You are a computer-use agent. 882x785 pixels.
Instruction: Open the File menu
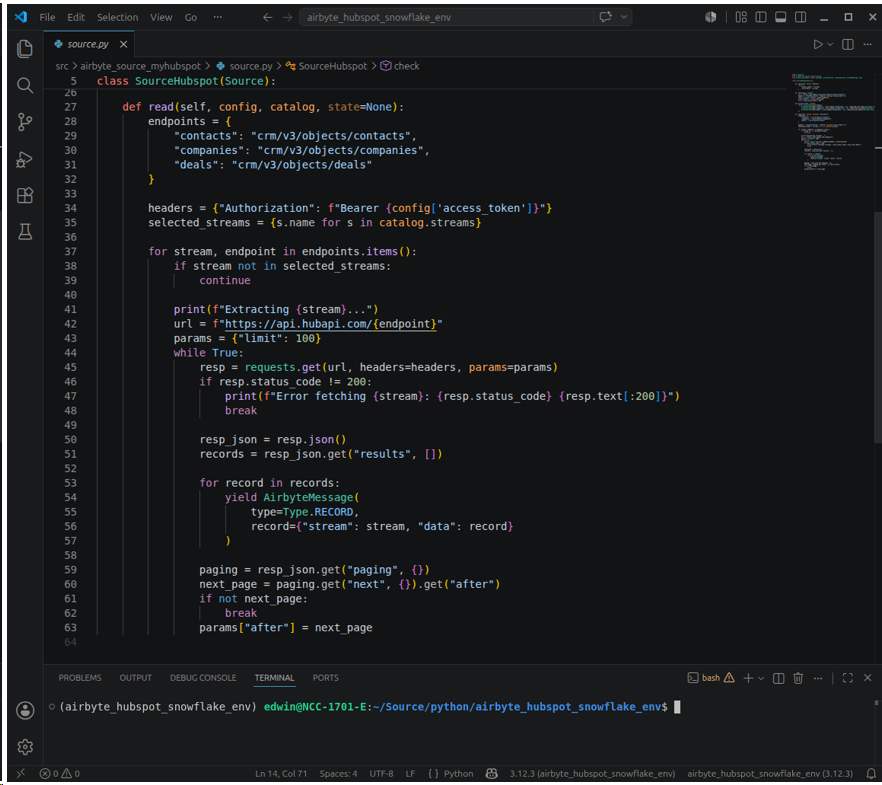[x=47, y=17]
